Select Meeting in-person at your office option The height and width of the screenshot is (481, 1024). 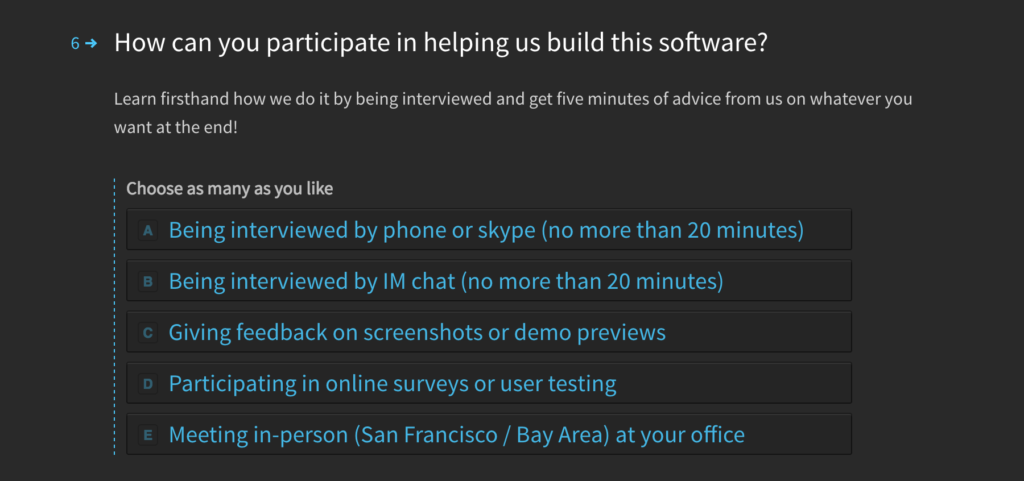[488, 435]
